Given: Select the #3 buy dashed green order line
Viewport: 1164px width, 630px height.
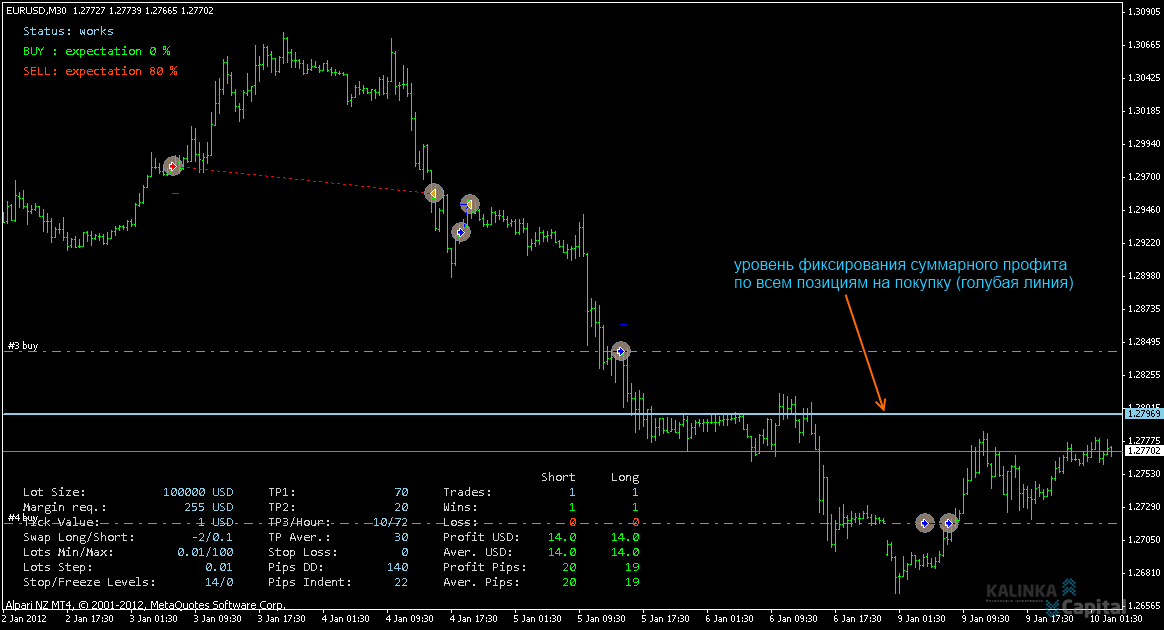Looking at the screenshot, I should (563, 352).
